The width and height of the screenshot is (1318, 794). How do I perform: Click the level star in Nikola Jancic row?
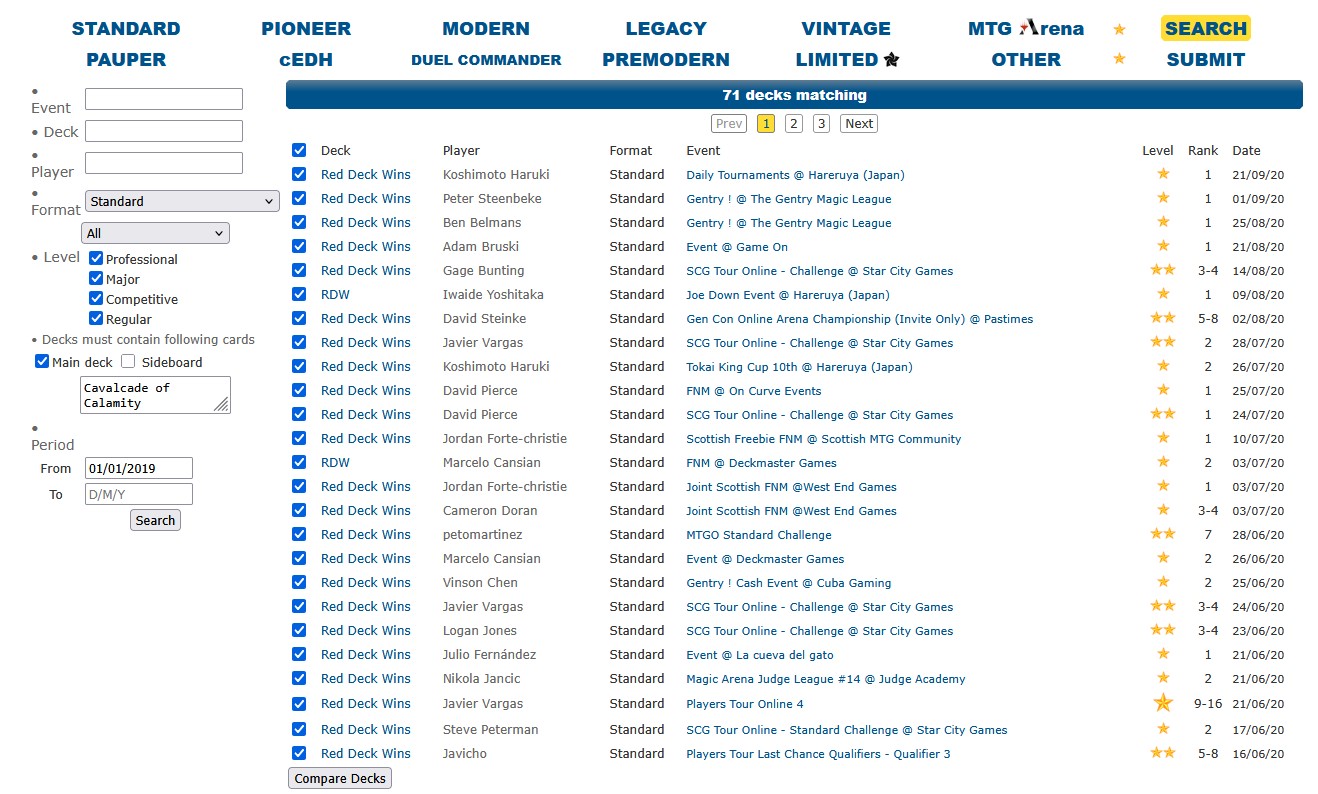[x=1163, y=678]
